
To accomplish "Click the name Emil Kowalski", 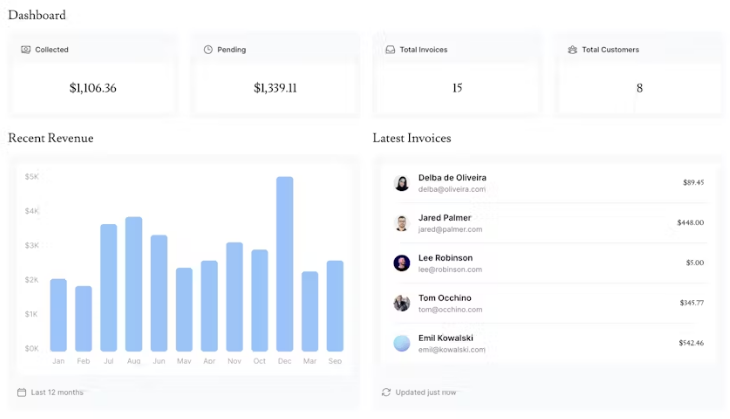I will pyautogui.click(x=445, y=338).
